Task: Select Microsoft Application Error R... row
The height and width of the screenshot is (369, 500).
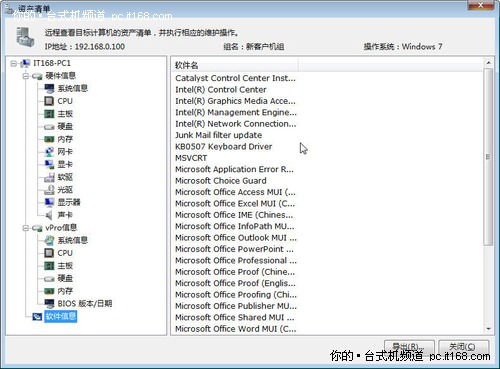Action: pos(235,169)
